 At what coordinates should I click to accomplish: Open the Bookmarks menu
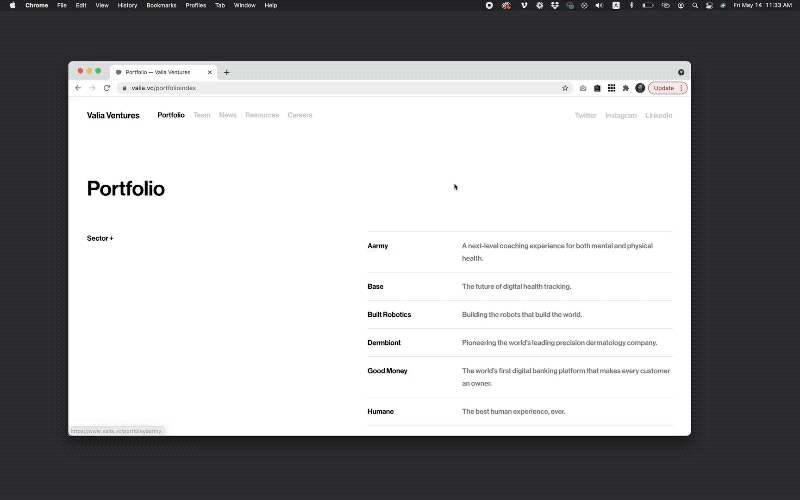pyautogui.click(x=161, y=5)
